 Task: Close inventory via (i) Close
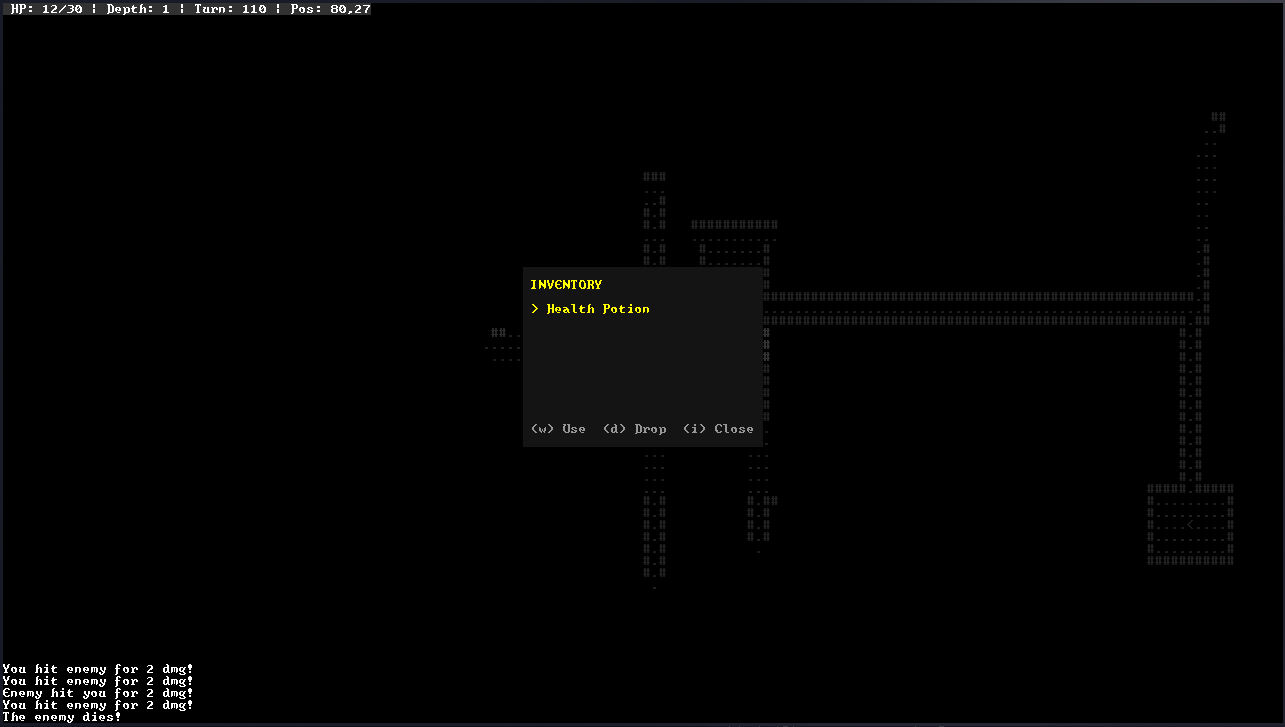718,429
